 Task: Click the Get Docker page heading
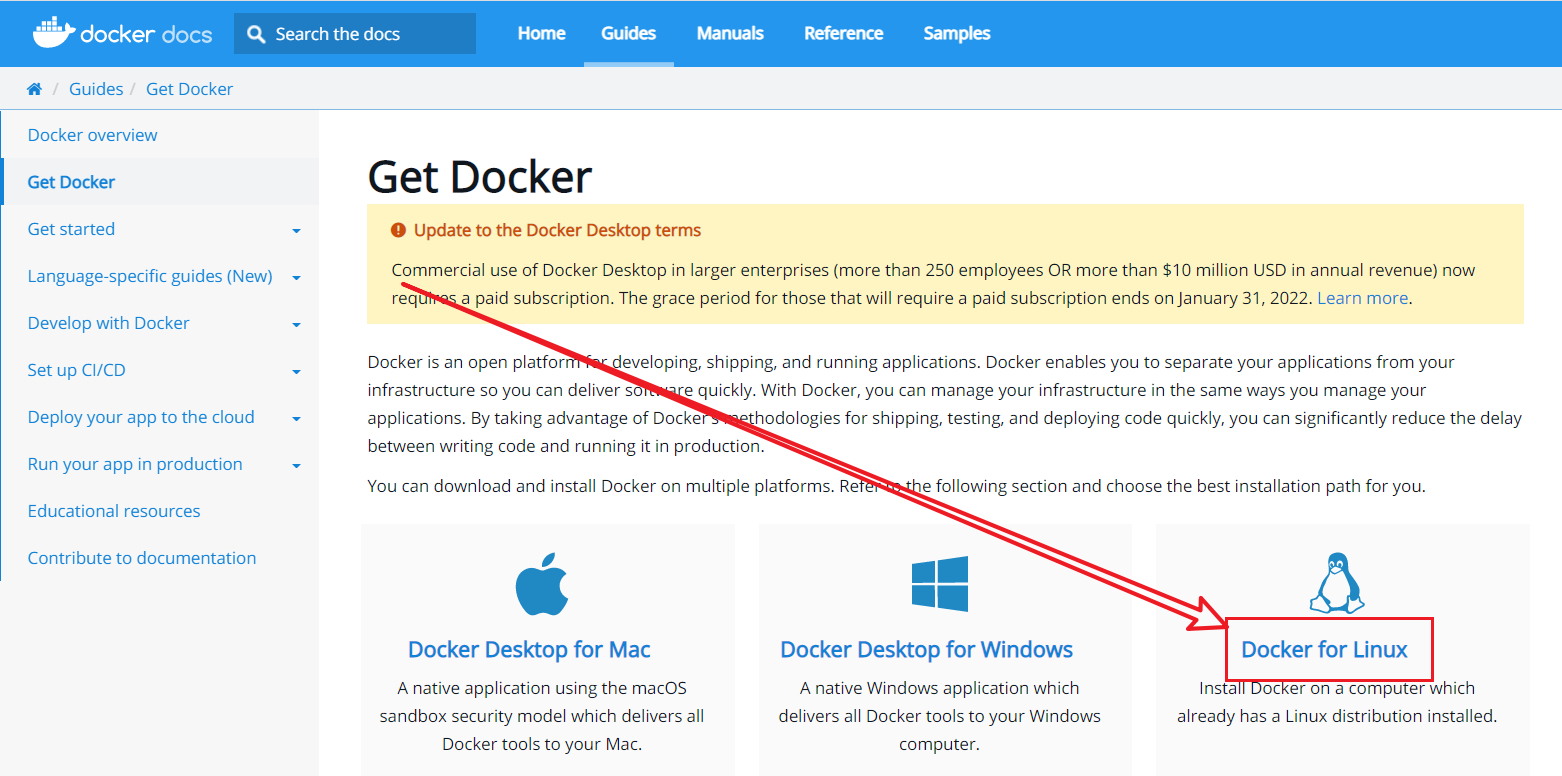click(480, 177)
